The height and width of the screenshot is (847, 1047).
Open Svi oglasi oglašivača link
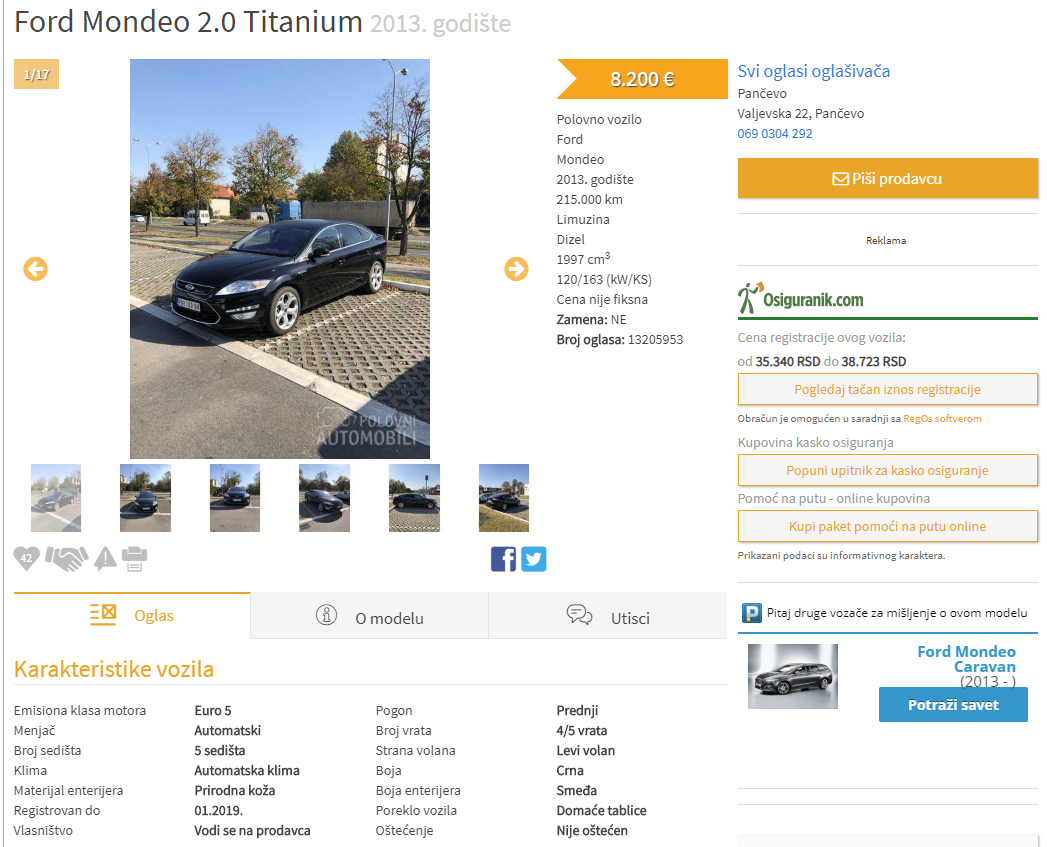pos(813,71)
